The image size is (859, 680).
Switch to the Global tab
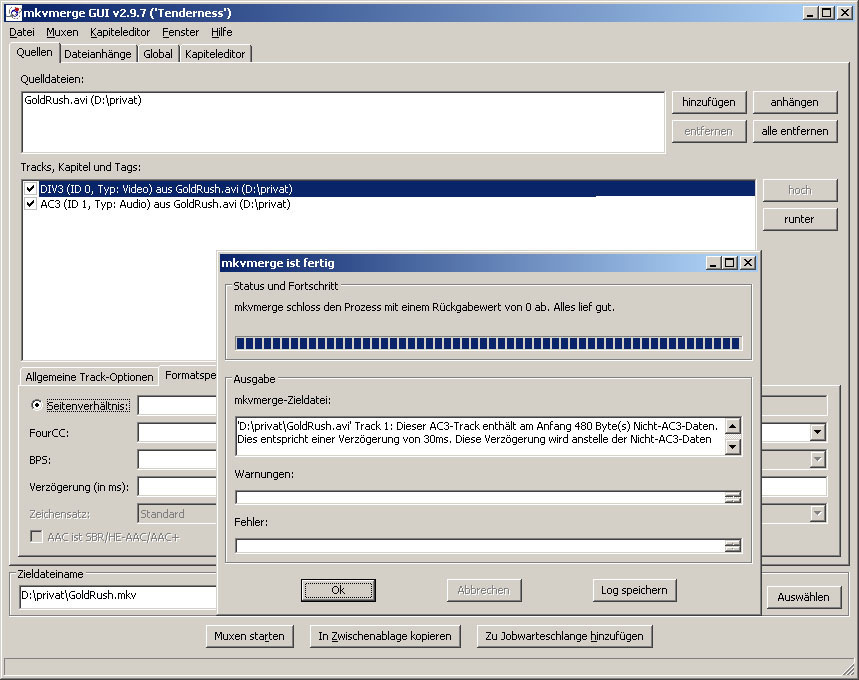click(x=158, y=54)
